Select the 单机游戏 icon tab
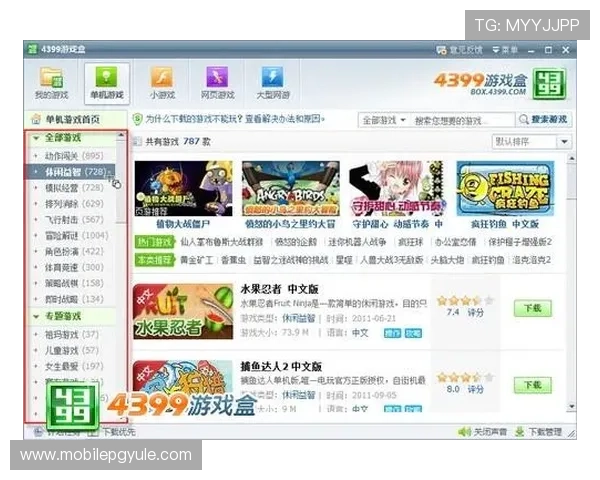This screenshot has width=600, height=480. click(x=107, y=83)
